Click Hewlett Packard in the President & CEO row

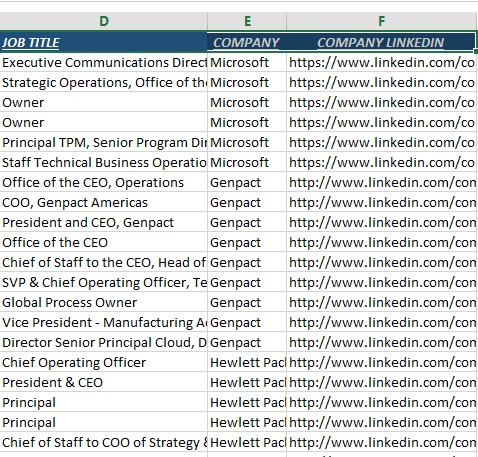[247, 382]
